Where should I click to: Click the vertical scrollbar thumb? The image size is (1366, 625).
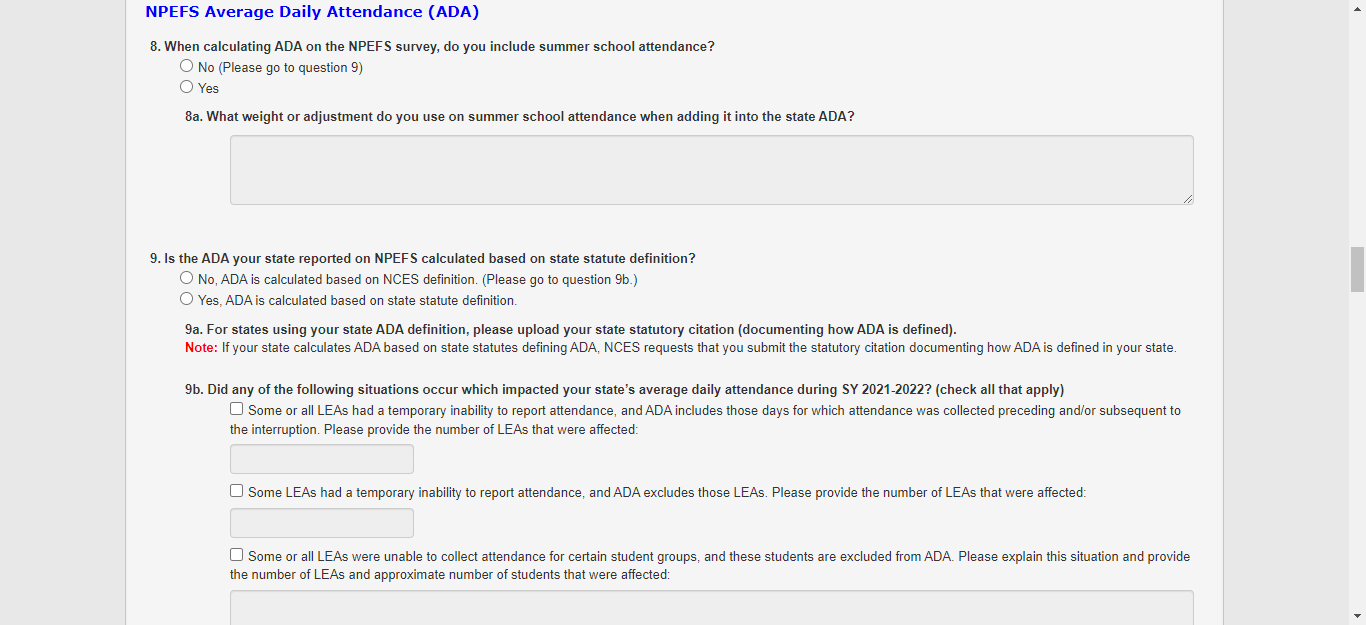[1357, 270]
